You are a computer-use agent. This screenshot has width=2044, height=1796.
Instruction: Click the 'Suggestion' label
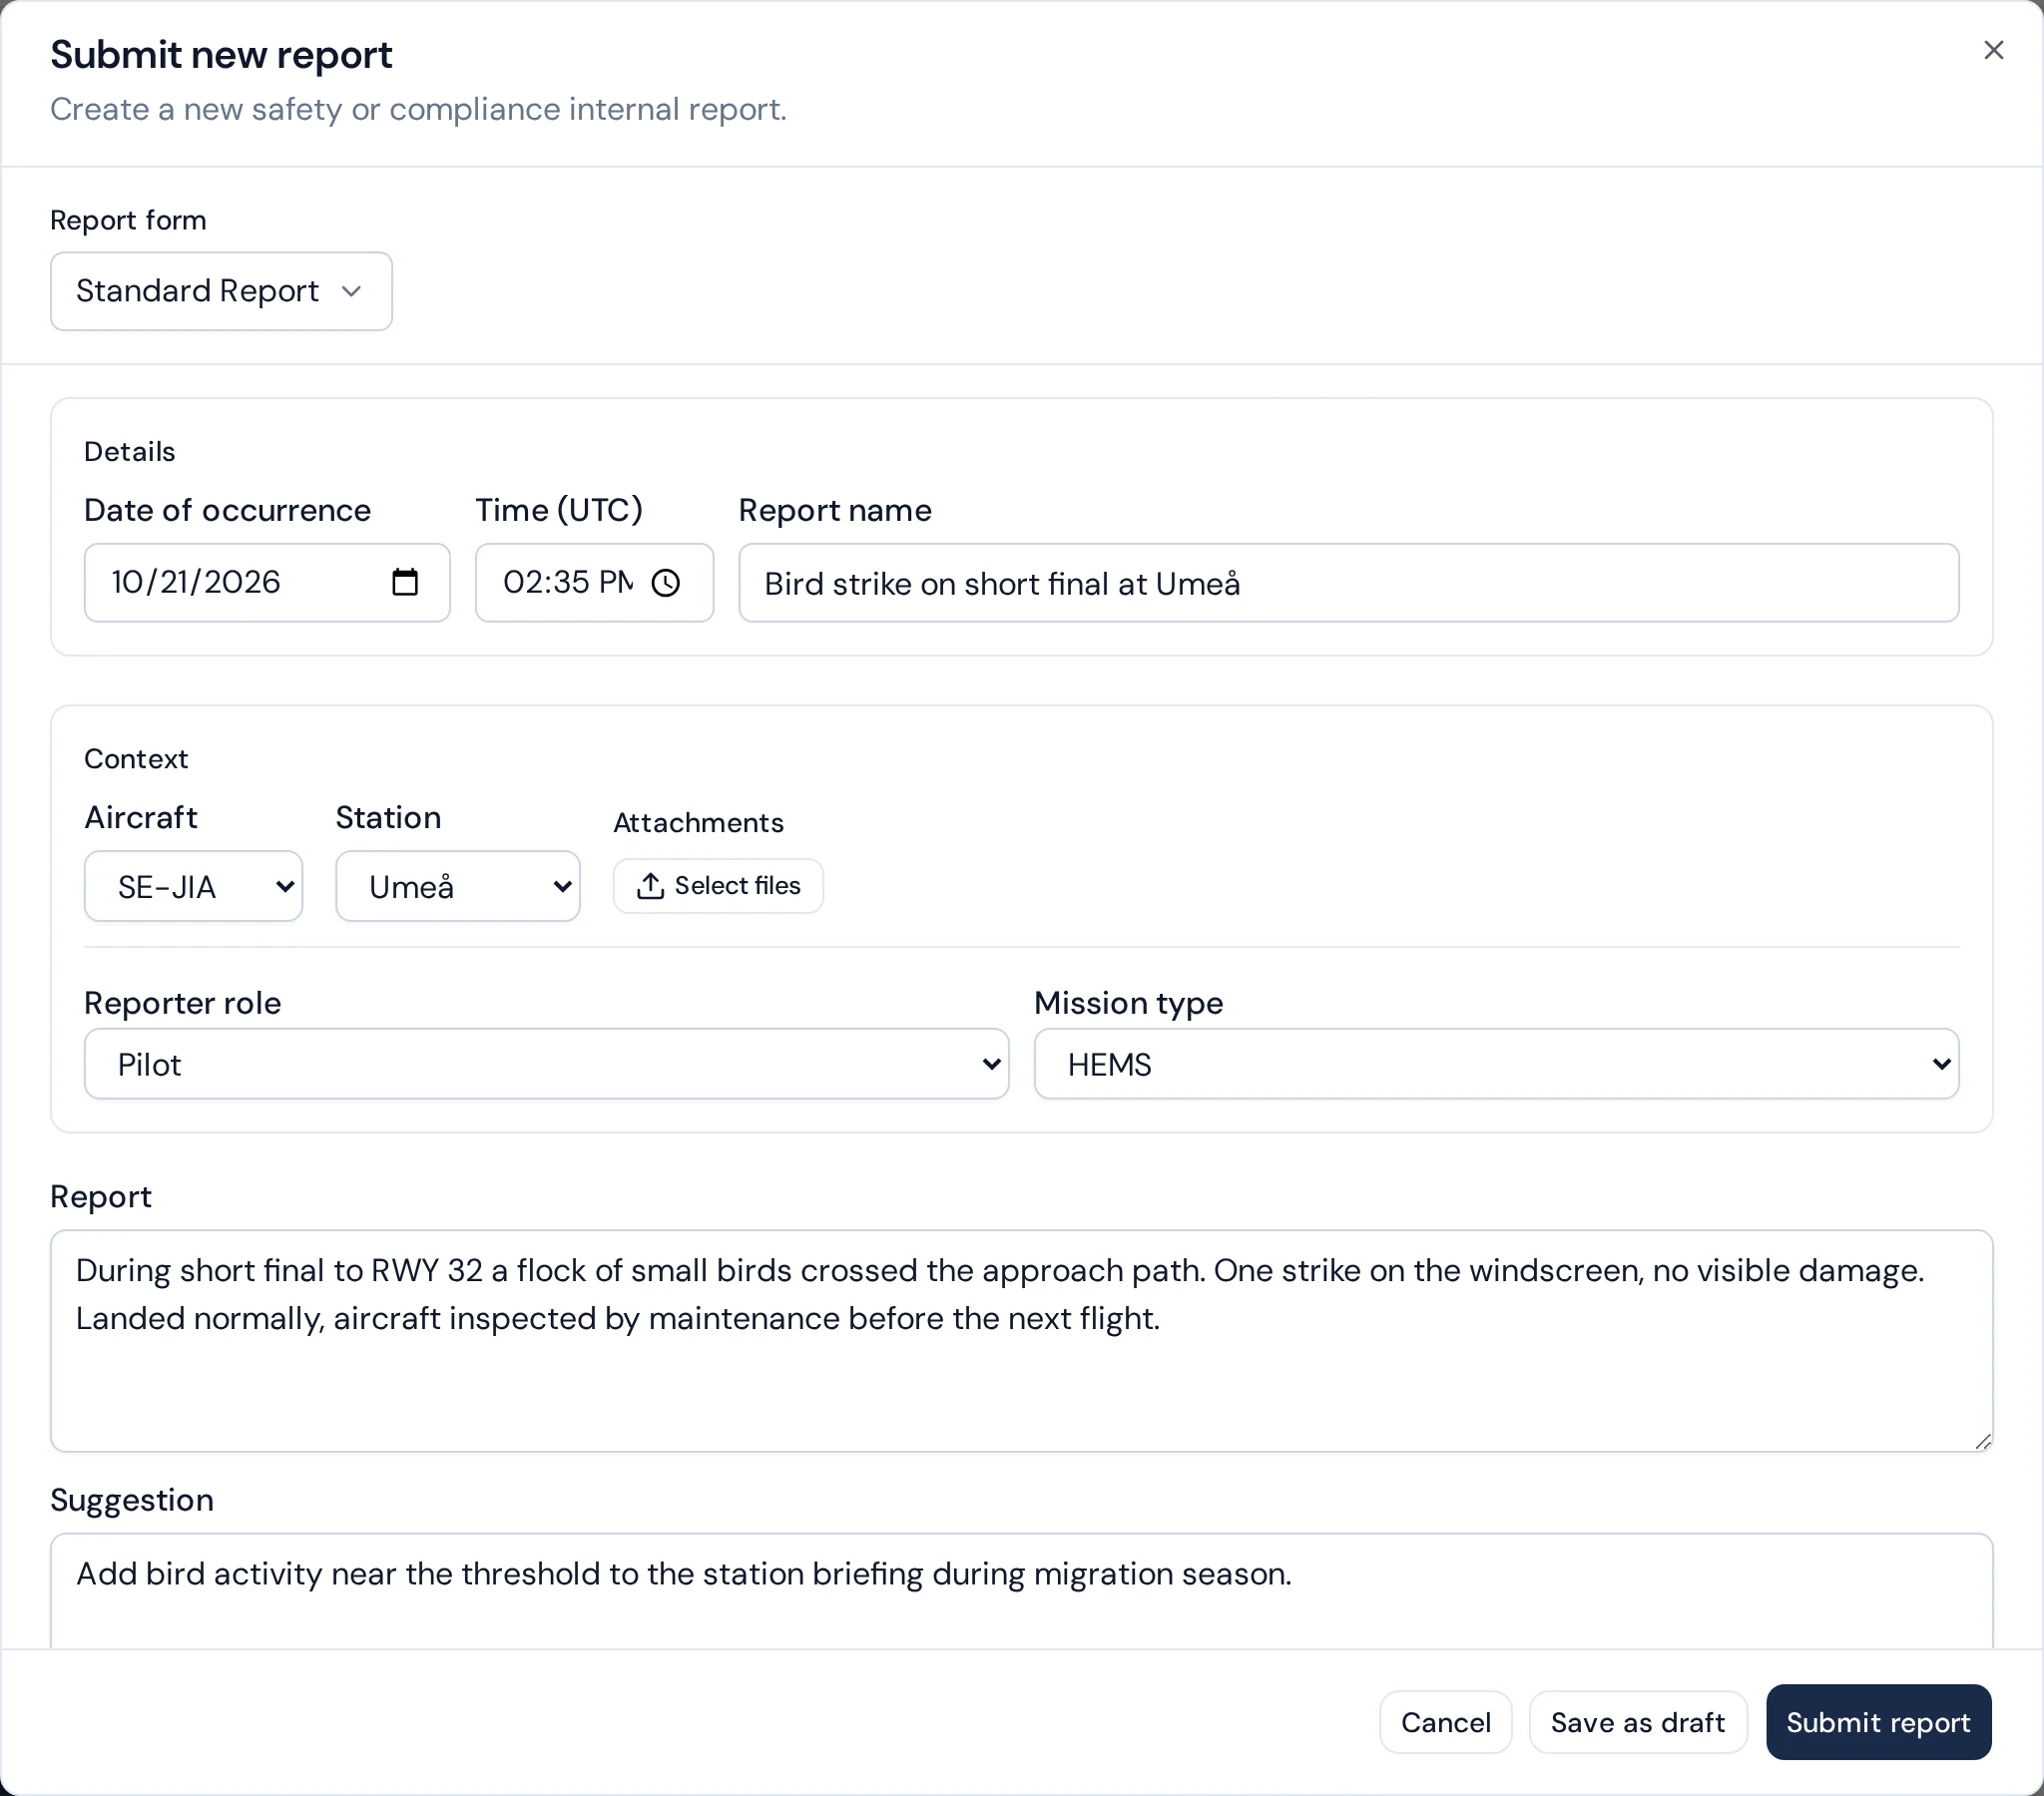132,1500
